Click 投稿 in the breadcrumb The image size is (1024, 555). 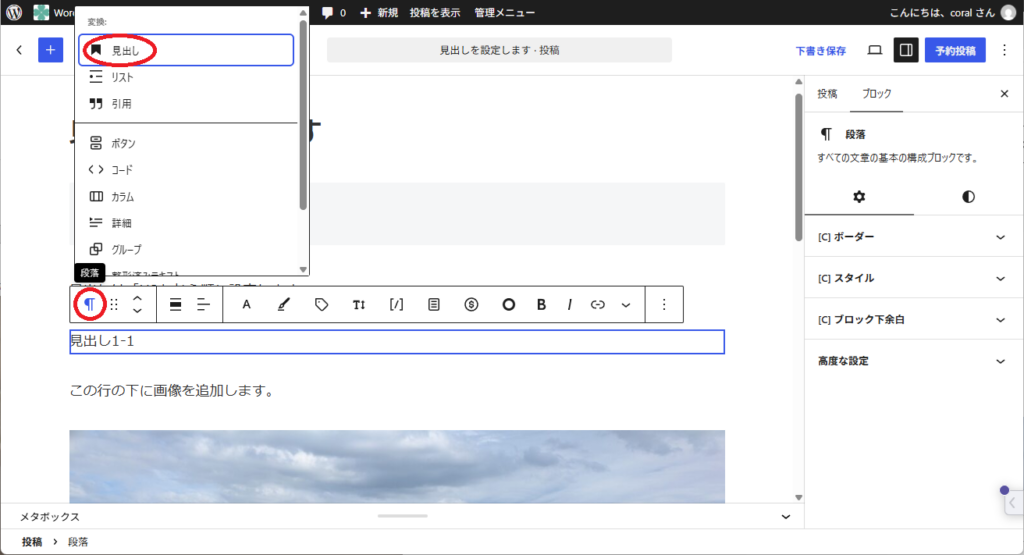32,542
